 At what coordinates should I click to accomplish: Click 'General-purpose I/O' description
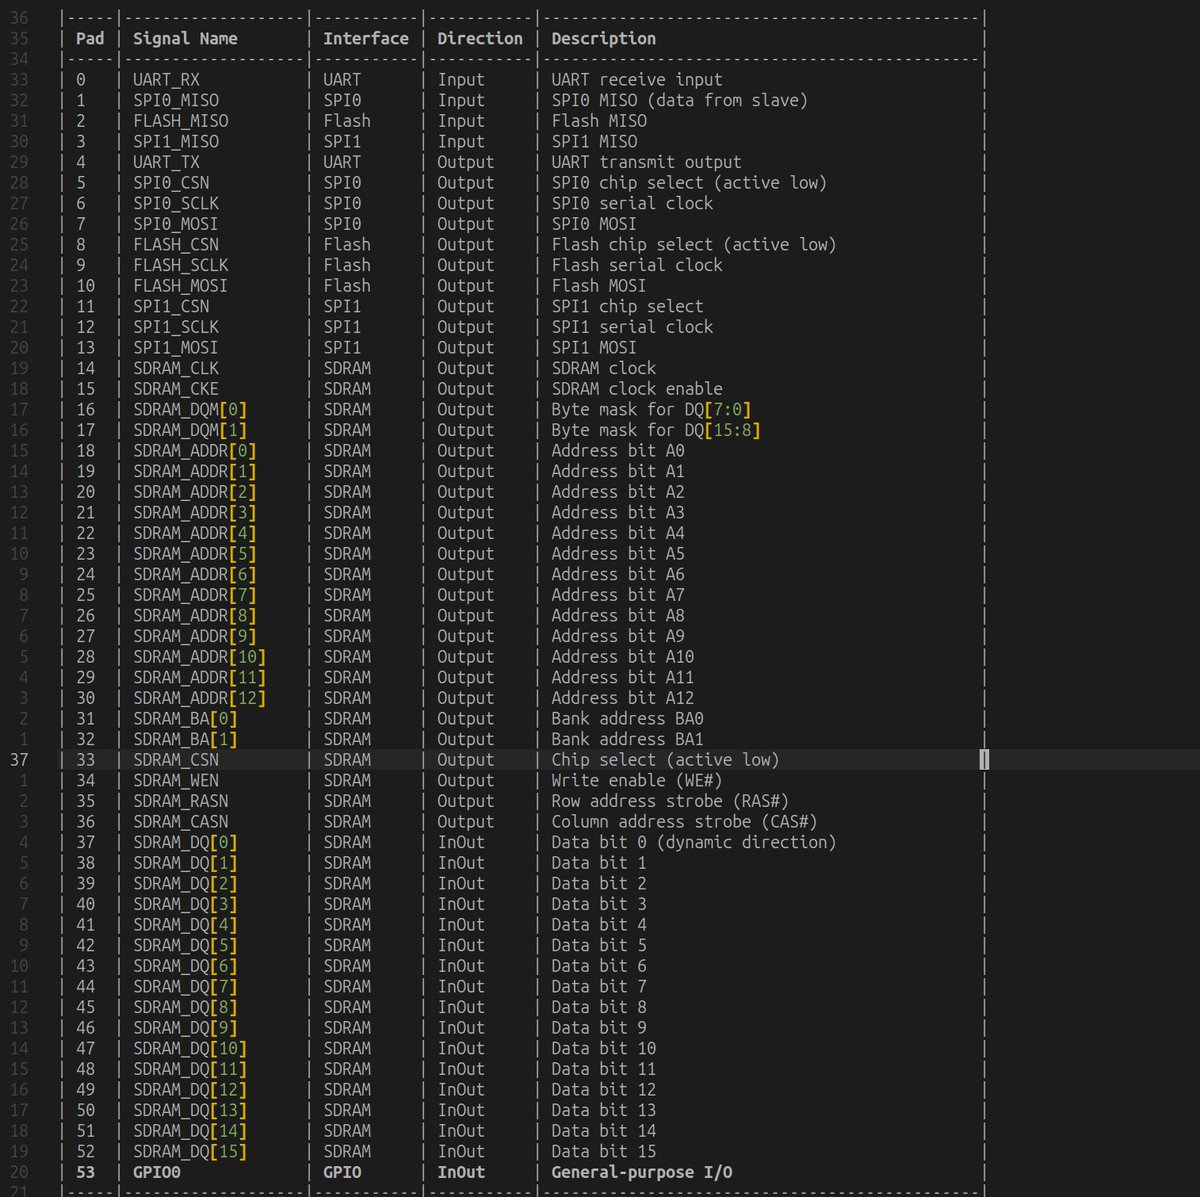(642, 1172)
